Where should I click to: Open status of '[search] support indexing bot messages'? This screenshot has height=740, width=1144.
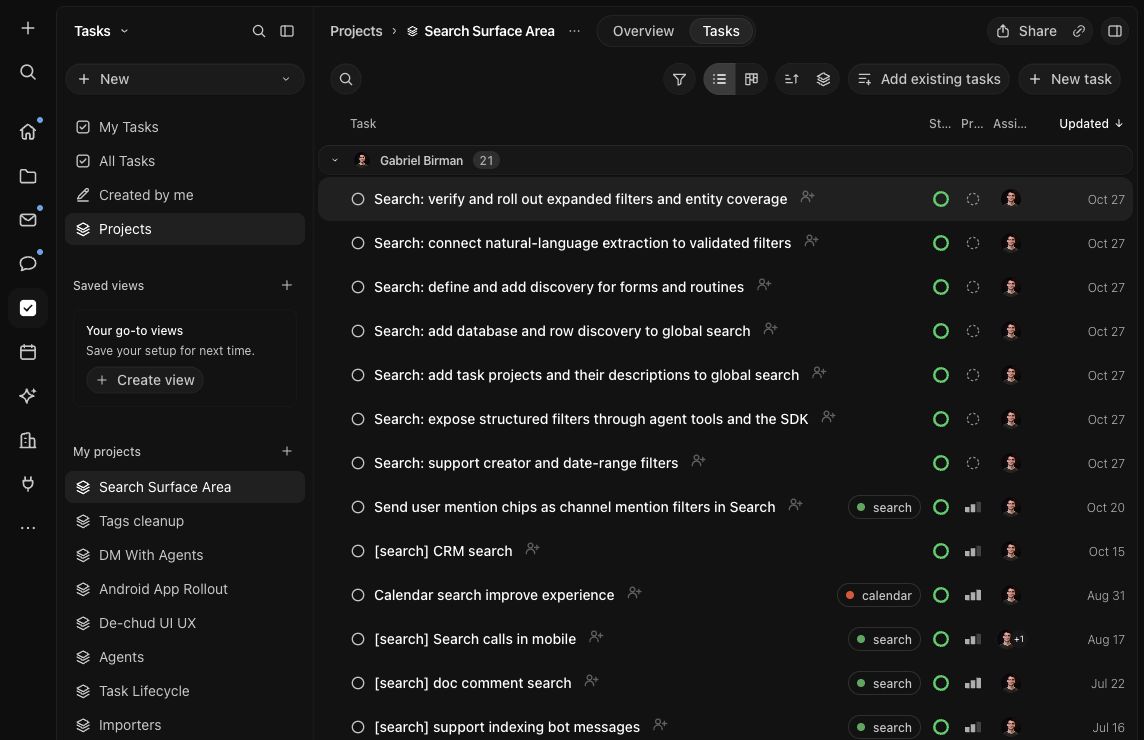[x=941, y=727]
